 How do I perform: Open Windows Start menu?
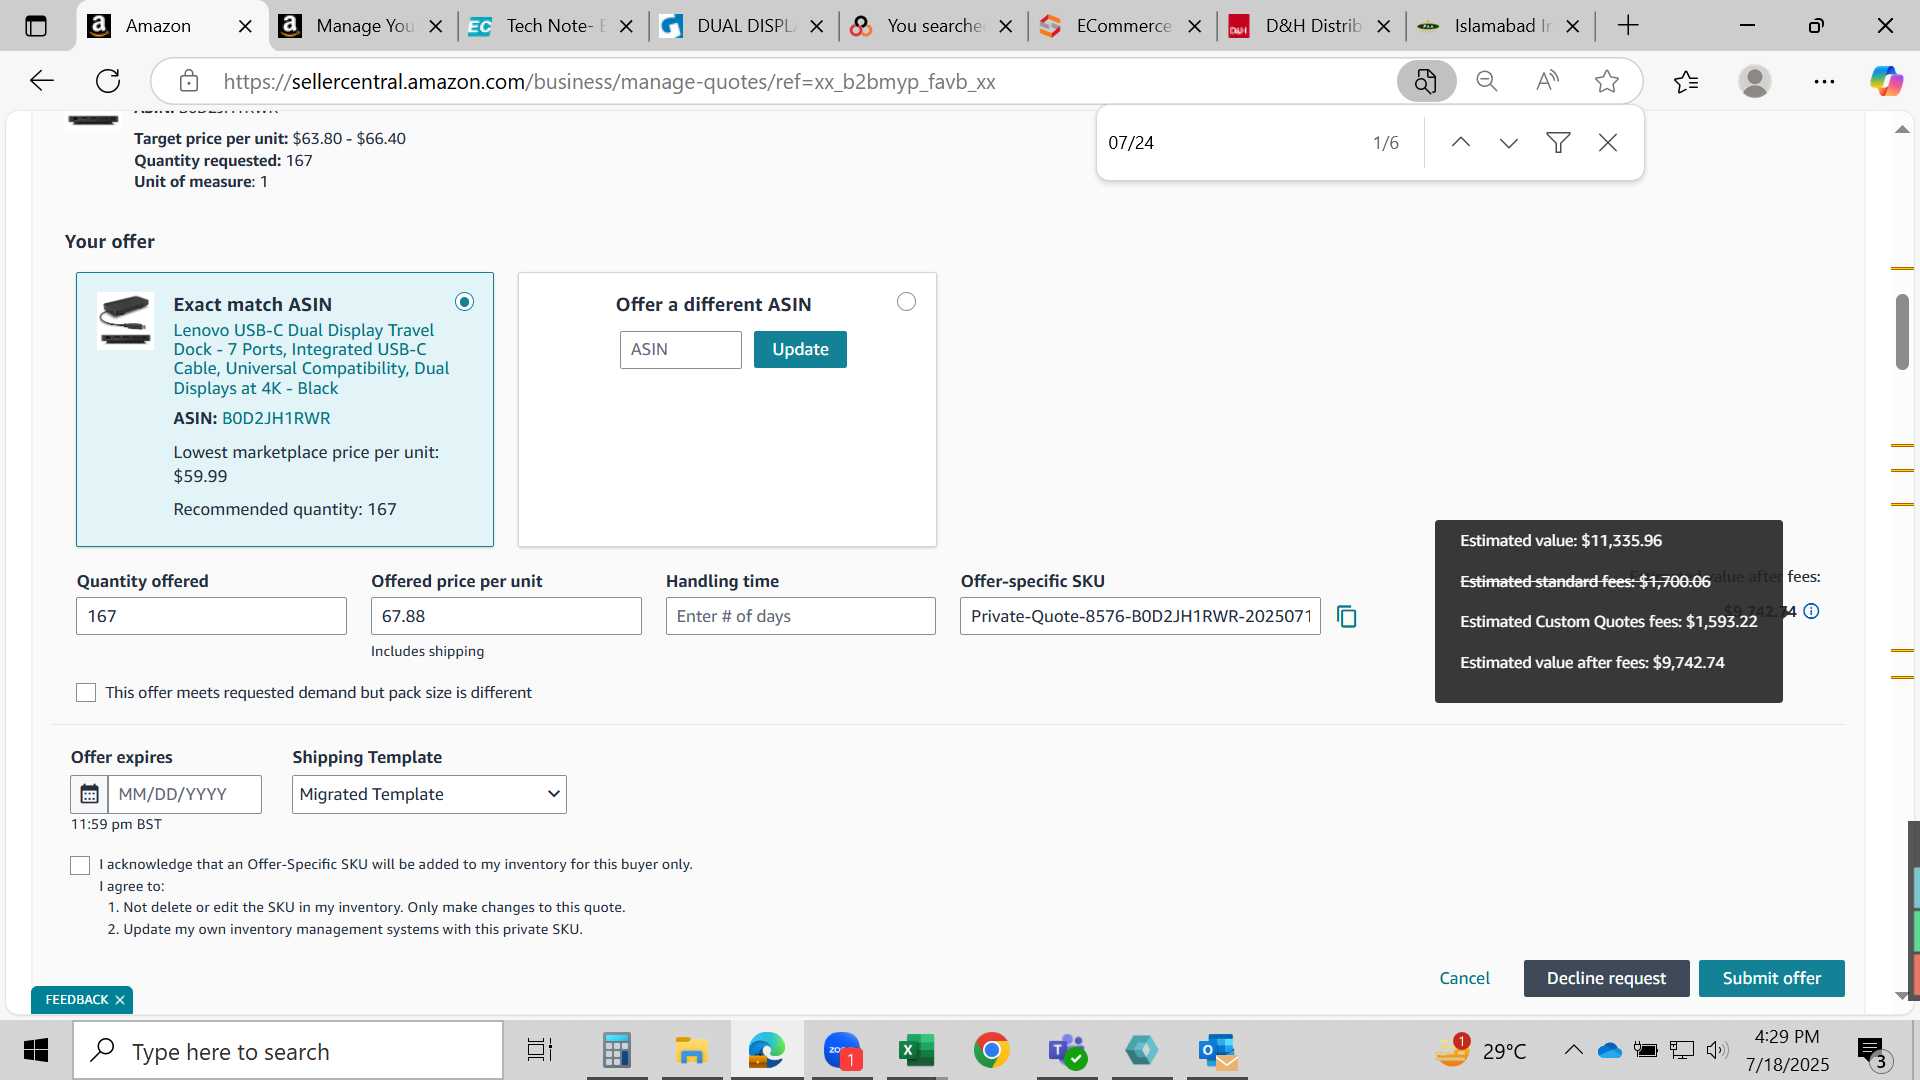tap(36, 1051)
